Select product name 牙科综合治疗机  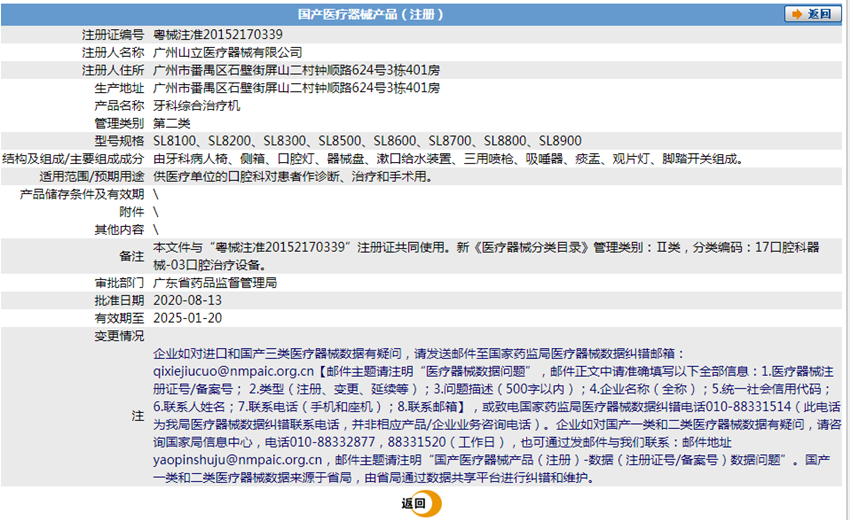pyautogui.click(x=196, y=106)
